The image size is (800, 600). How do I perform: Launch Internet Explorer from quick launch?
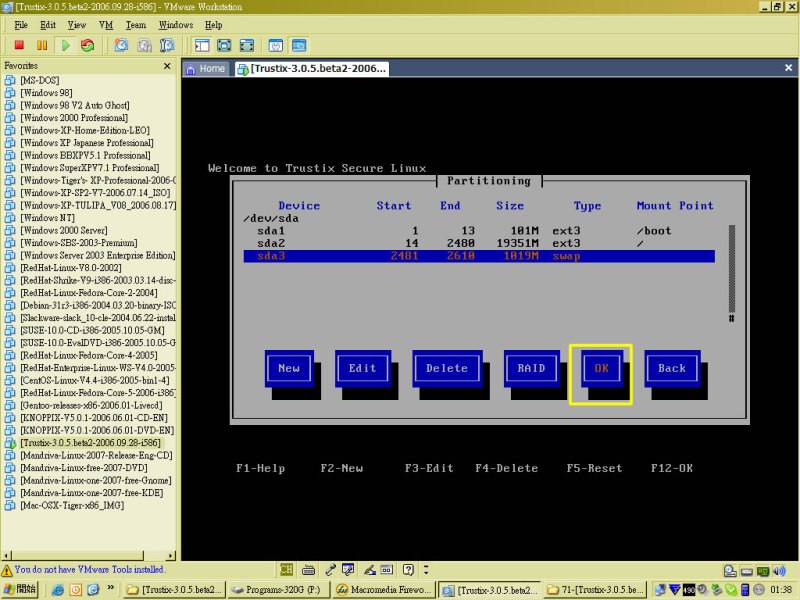pos(58,590)
